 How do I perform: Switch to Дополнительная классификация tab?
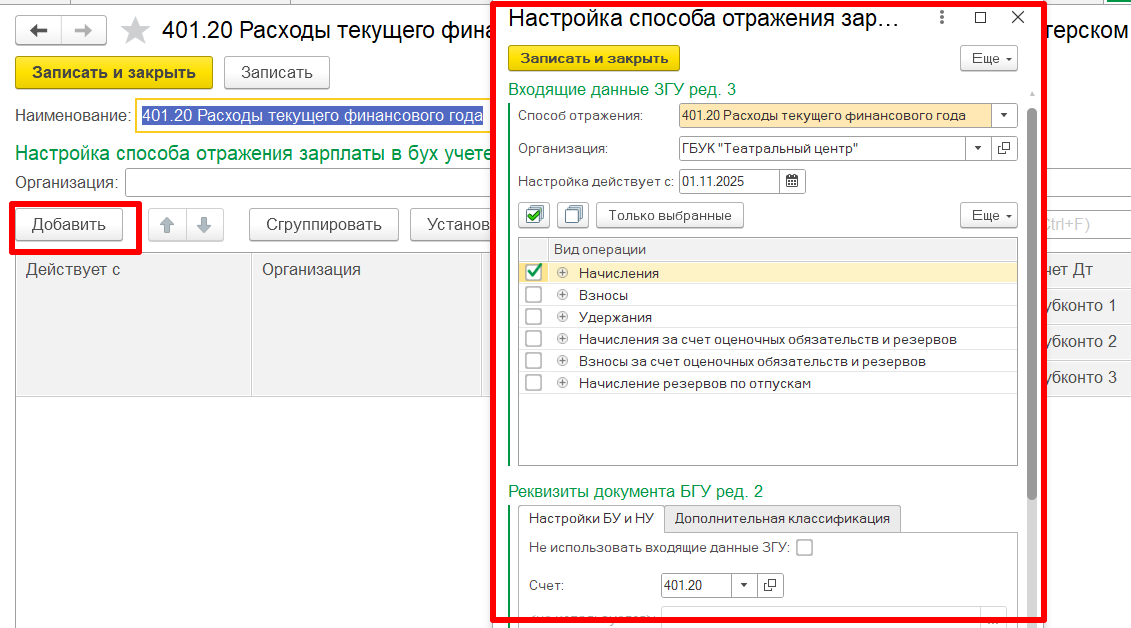click(782, 518)
